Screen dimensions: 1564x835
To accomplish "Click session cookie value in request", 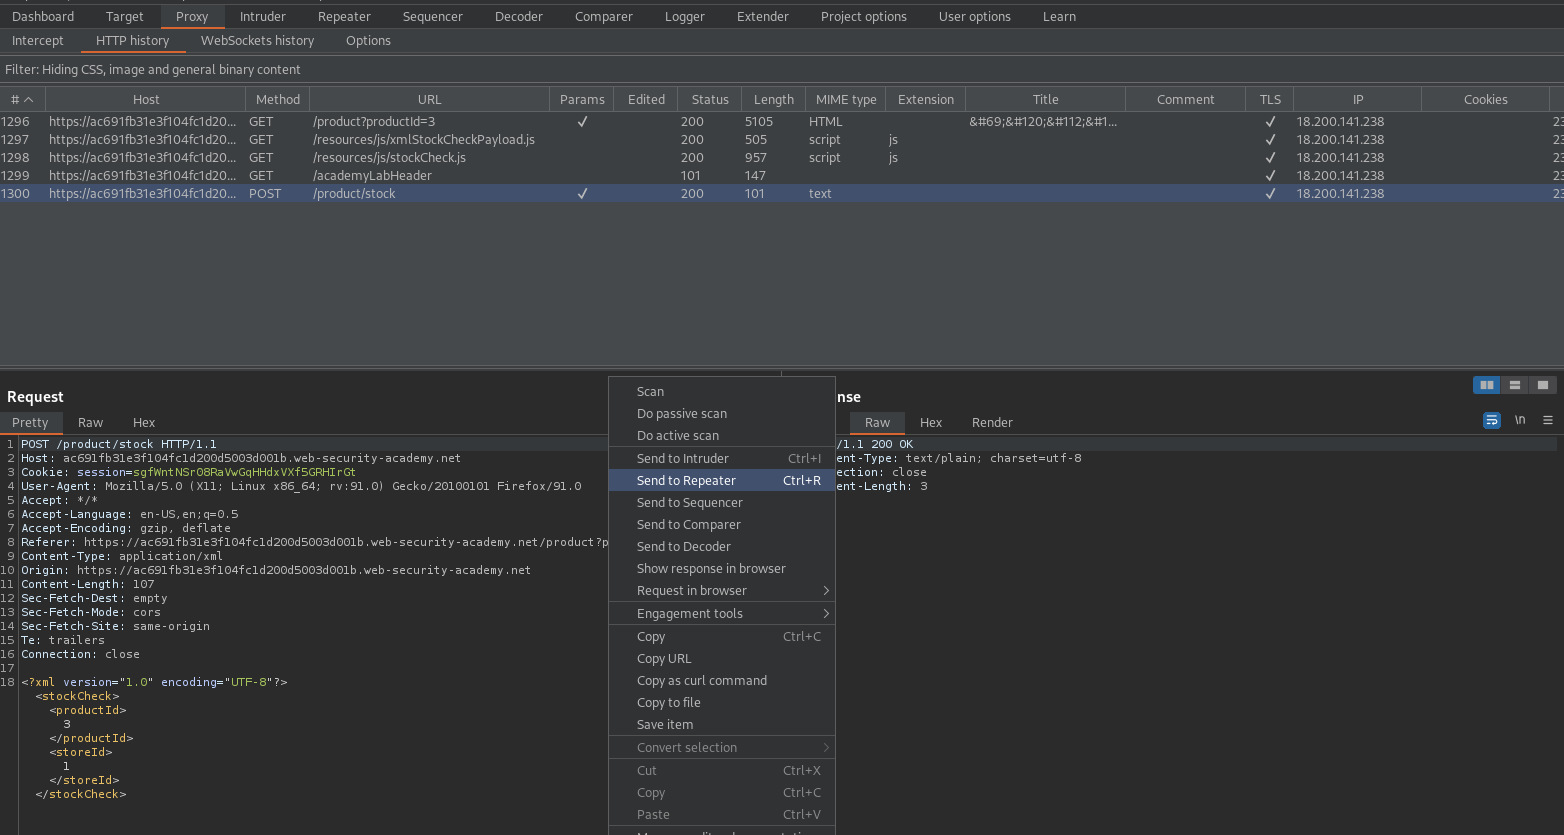I will click(244, 472).
